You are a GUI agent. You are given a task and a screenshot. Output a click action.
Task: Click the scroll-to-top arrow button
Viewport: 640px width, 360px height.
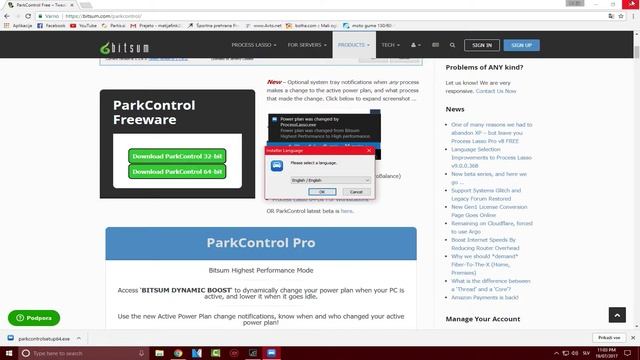(617, 315)
